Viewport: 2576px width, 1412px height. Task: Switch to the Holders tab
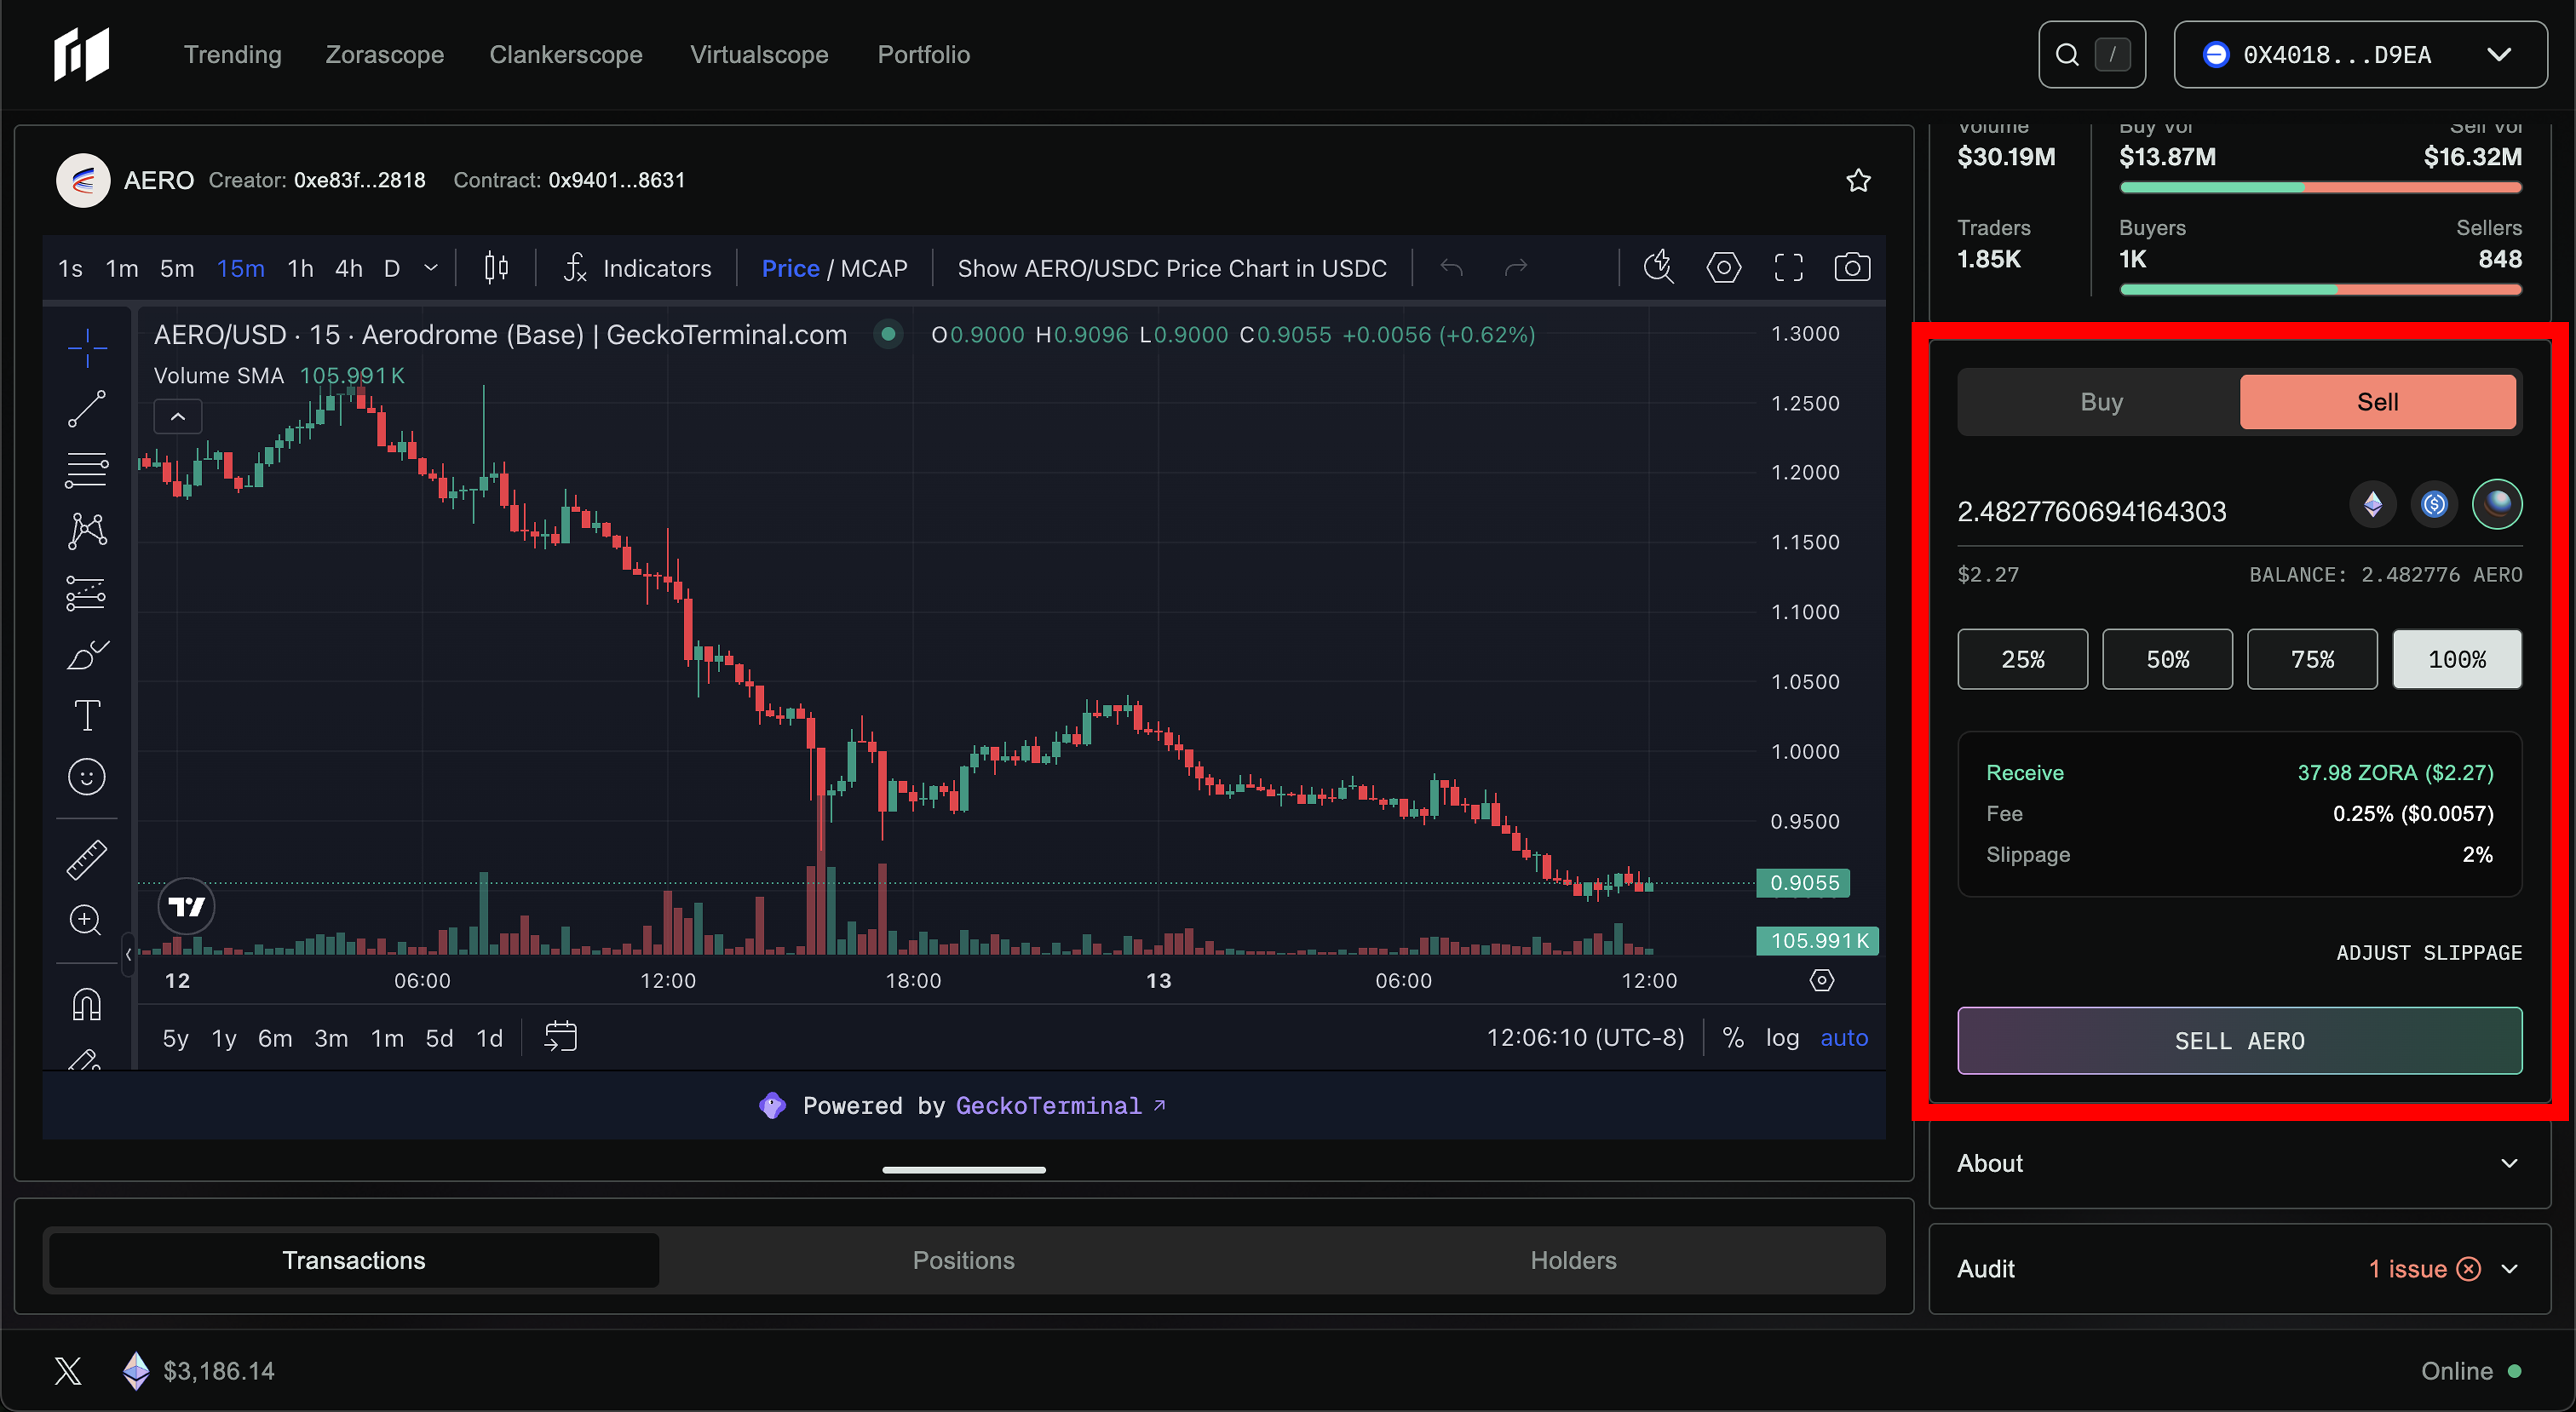(x=1572, y=1260)
